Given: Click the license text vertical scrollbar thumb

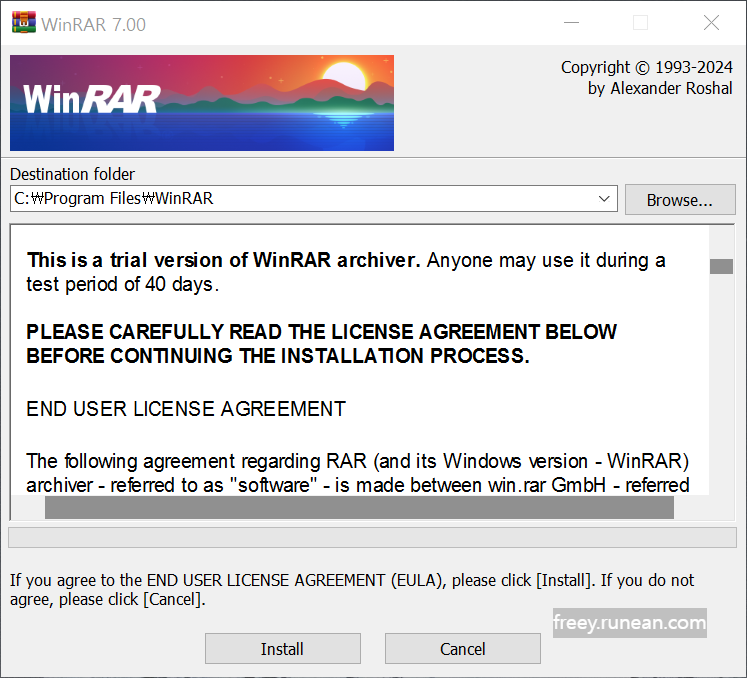Looking at the screenshot, I should click(721, 266).
